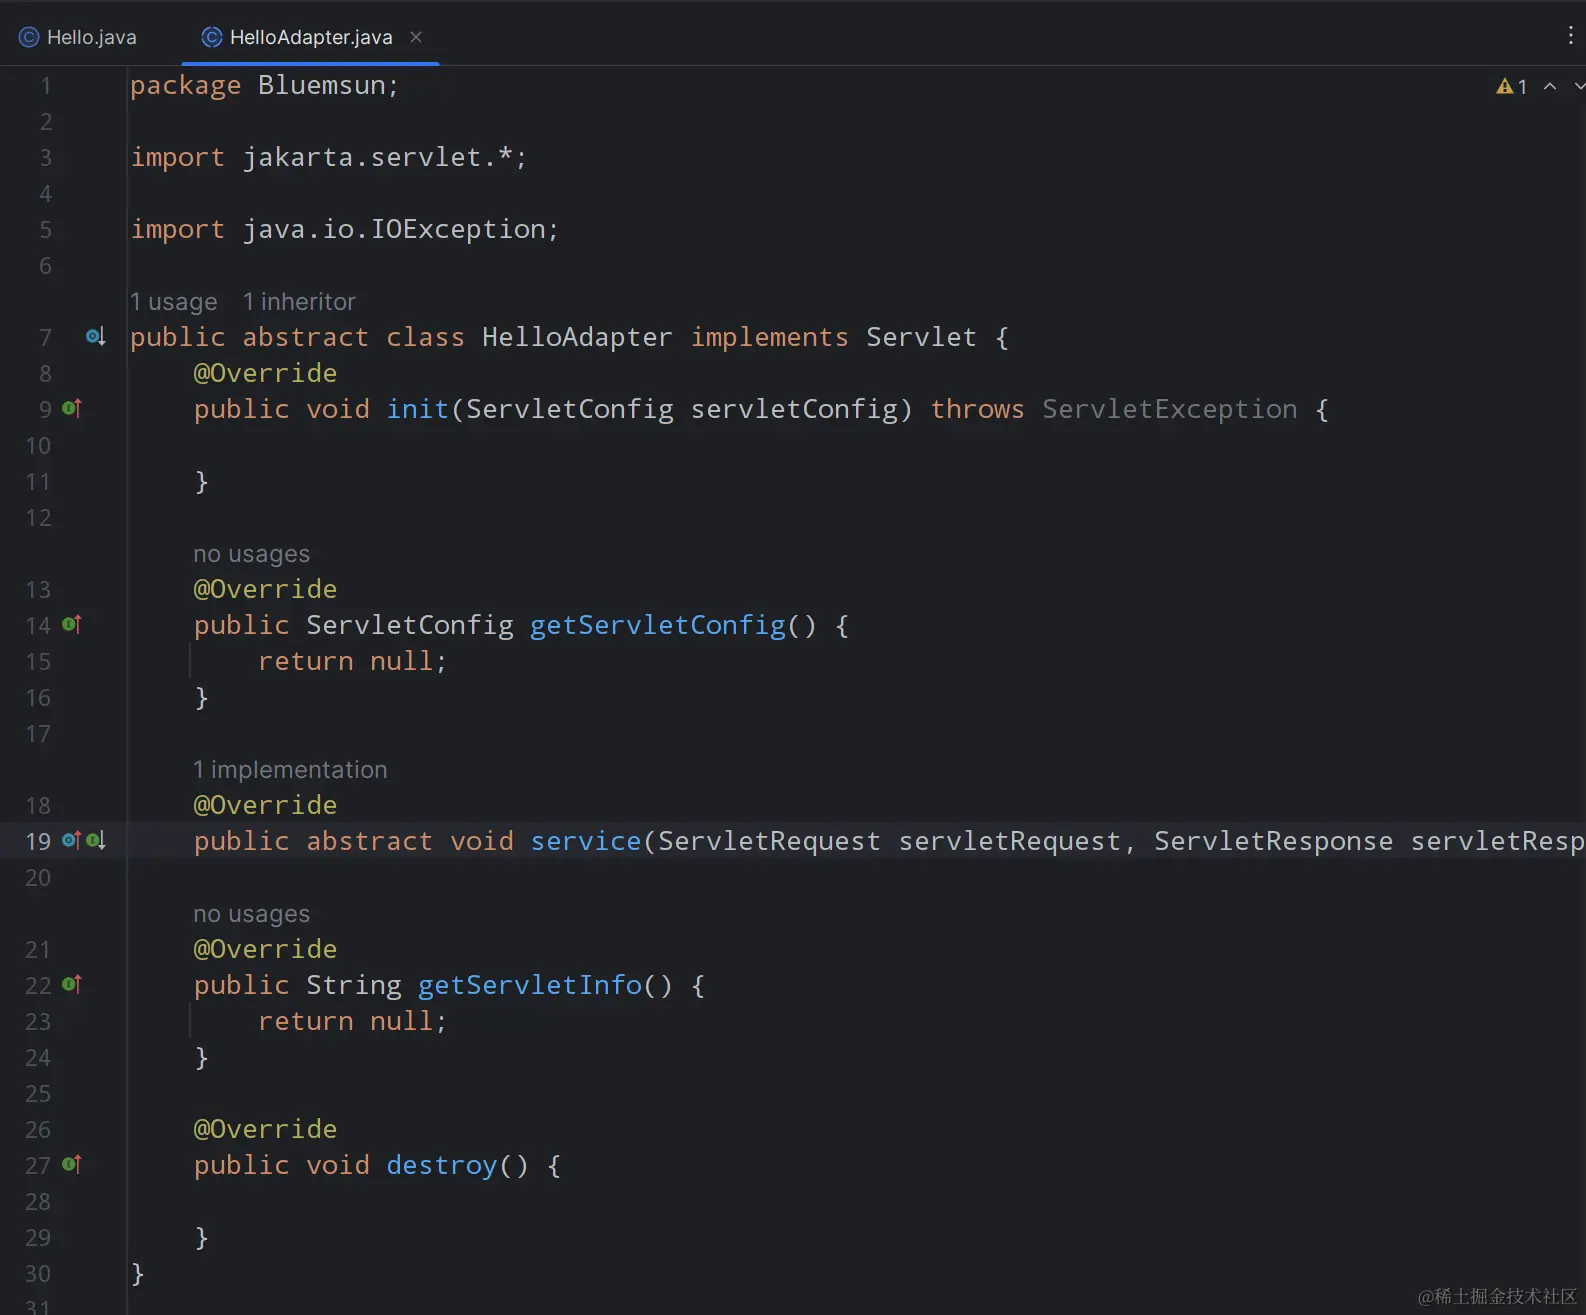Click the implements gutter icon for getServletConfig
This screenshot has height=1315, width=1586.
click(x=72, y=624)
